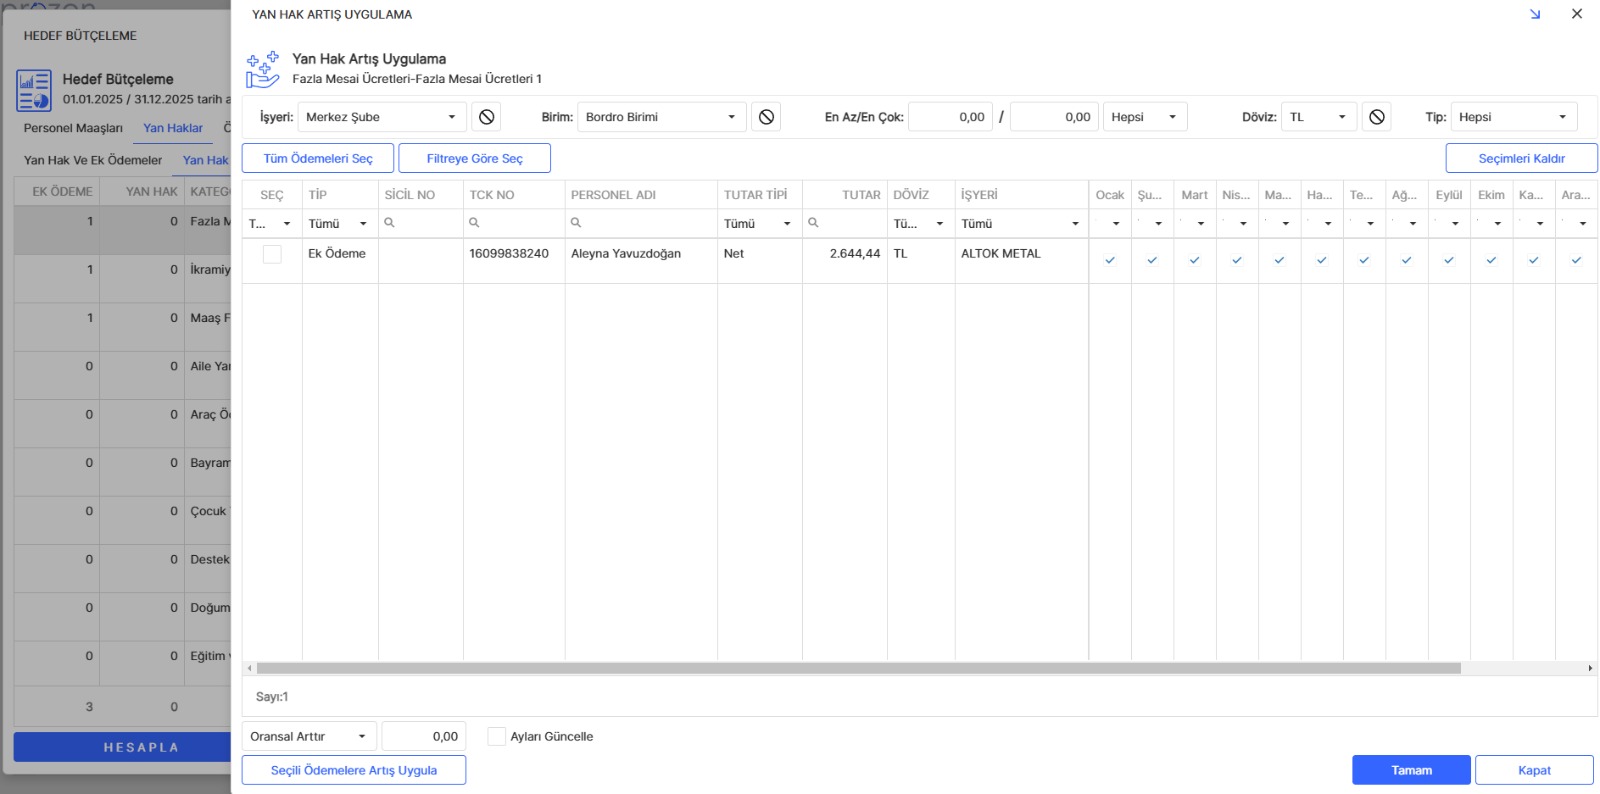Viewport: 1600px width, 794px height.
Task: Open the Ocak column filter dropdown
Action: pos(1110,224)
